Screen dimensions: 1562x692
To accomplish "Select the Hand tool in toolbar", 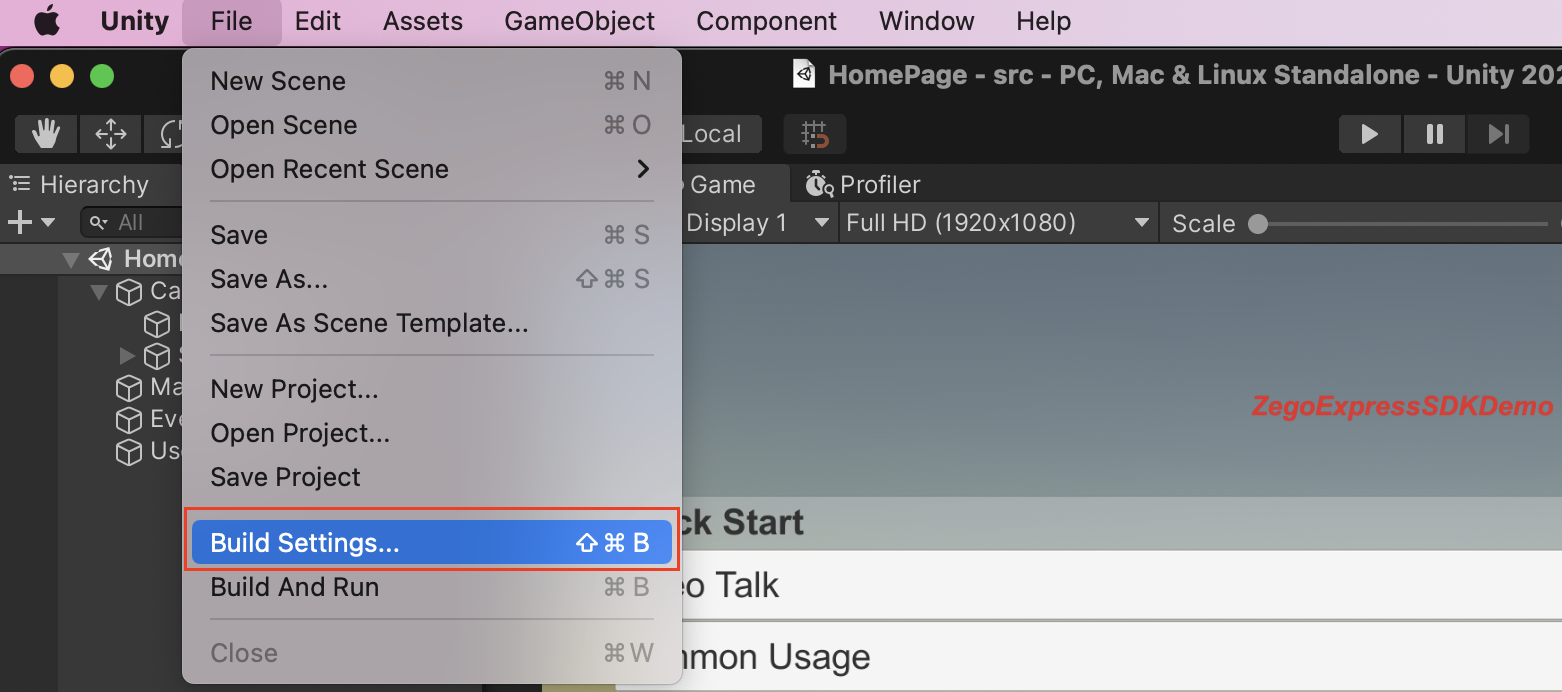I will pos(46,134).
